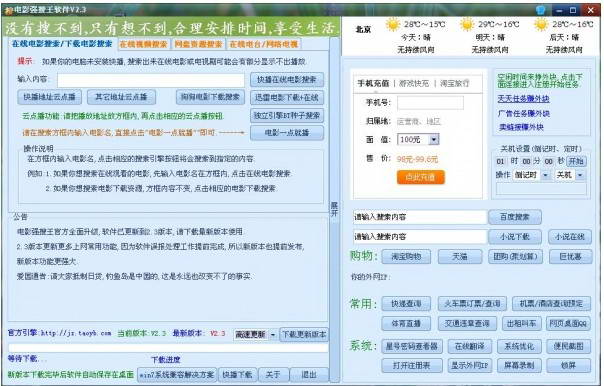
Task: Click the 淘宝购物 button
Action: [x=406, y=257]
